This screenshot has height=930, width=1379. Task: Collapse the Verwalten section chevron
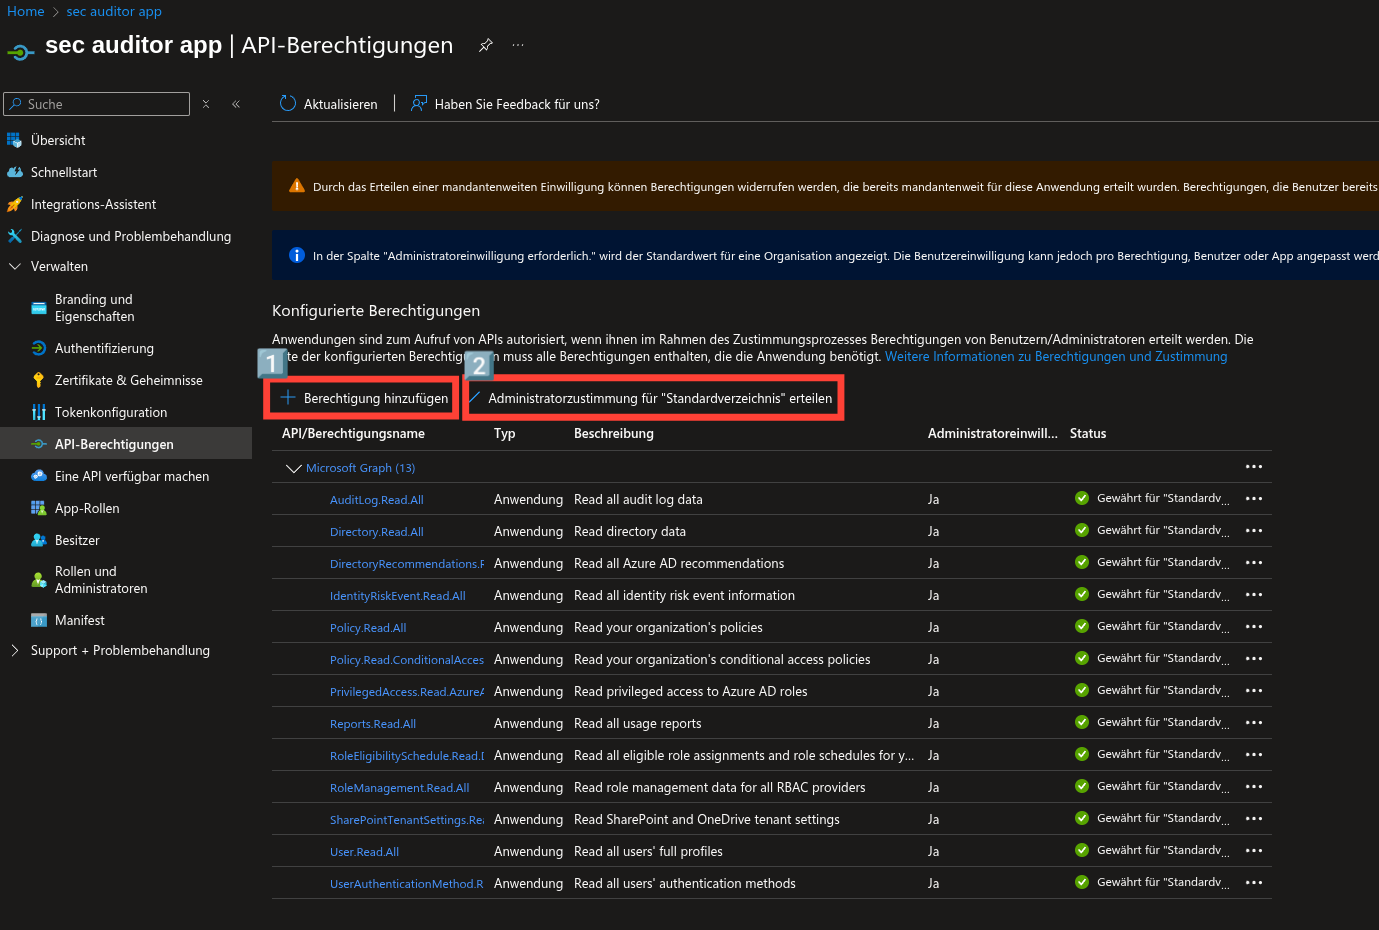tap(14, 266)
